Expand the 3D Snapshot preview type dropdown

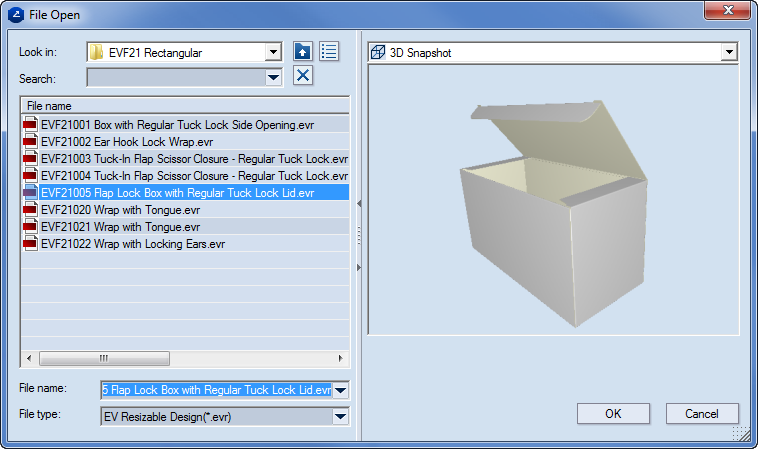pos(729,52)
